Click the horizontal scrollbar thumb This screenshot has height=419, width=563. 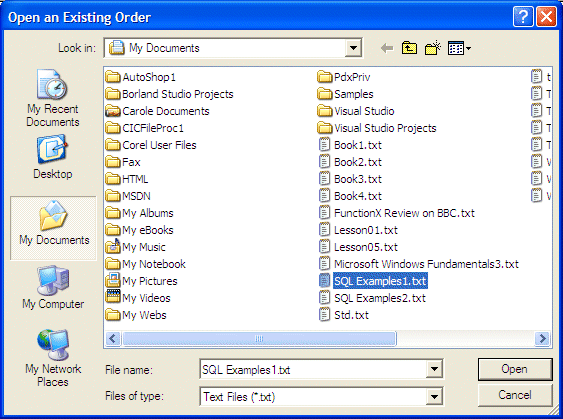pos(259,338)
